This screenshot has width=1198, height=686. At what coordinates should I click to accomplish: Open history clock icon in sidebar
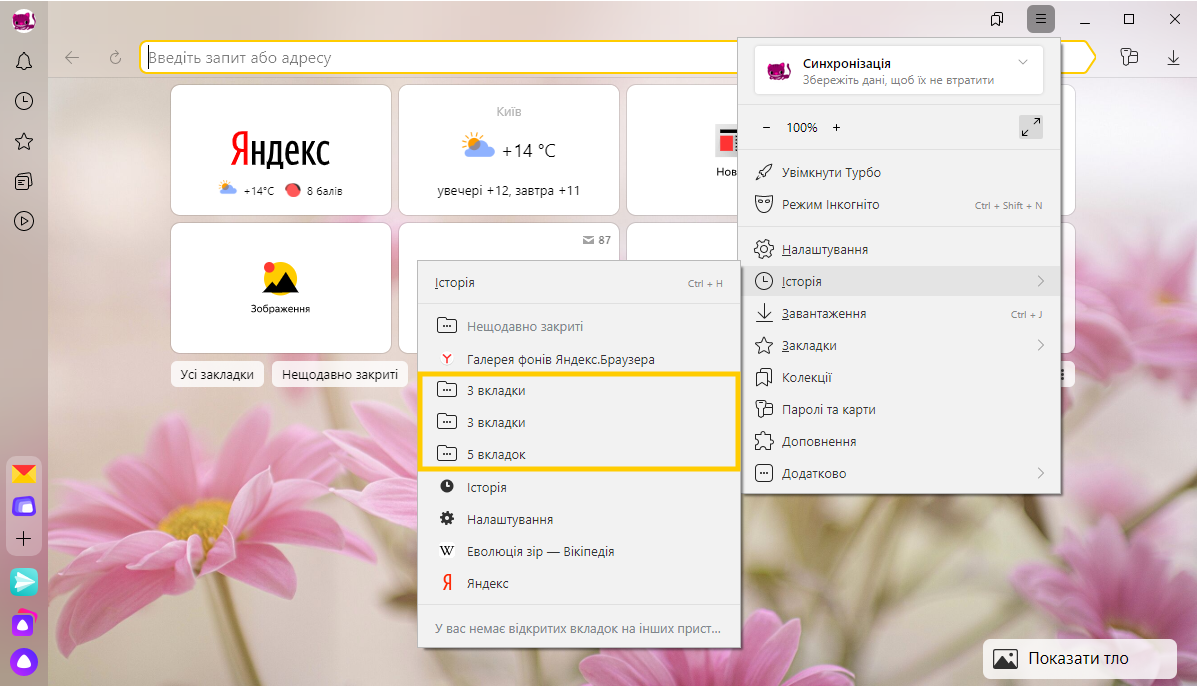(24, 101)
